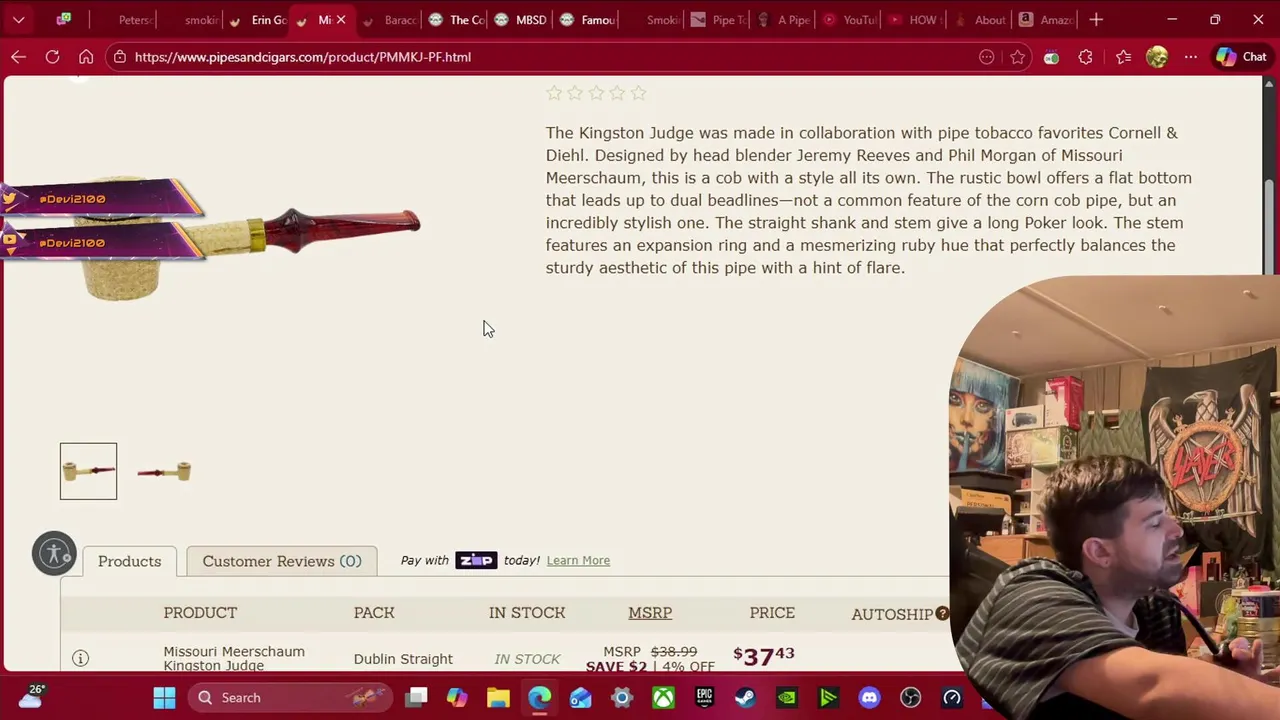Follow the Zip Learn More link
This screenshot has width=1280, height=720.
[x=578, y=560]
